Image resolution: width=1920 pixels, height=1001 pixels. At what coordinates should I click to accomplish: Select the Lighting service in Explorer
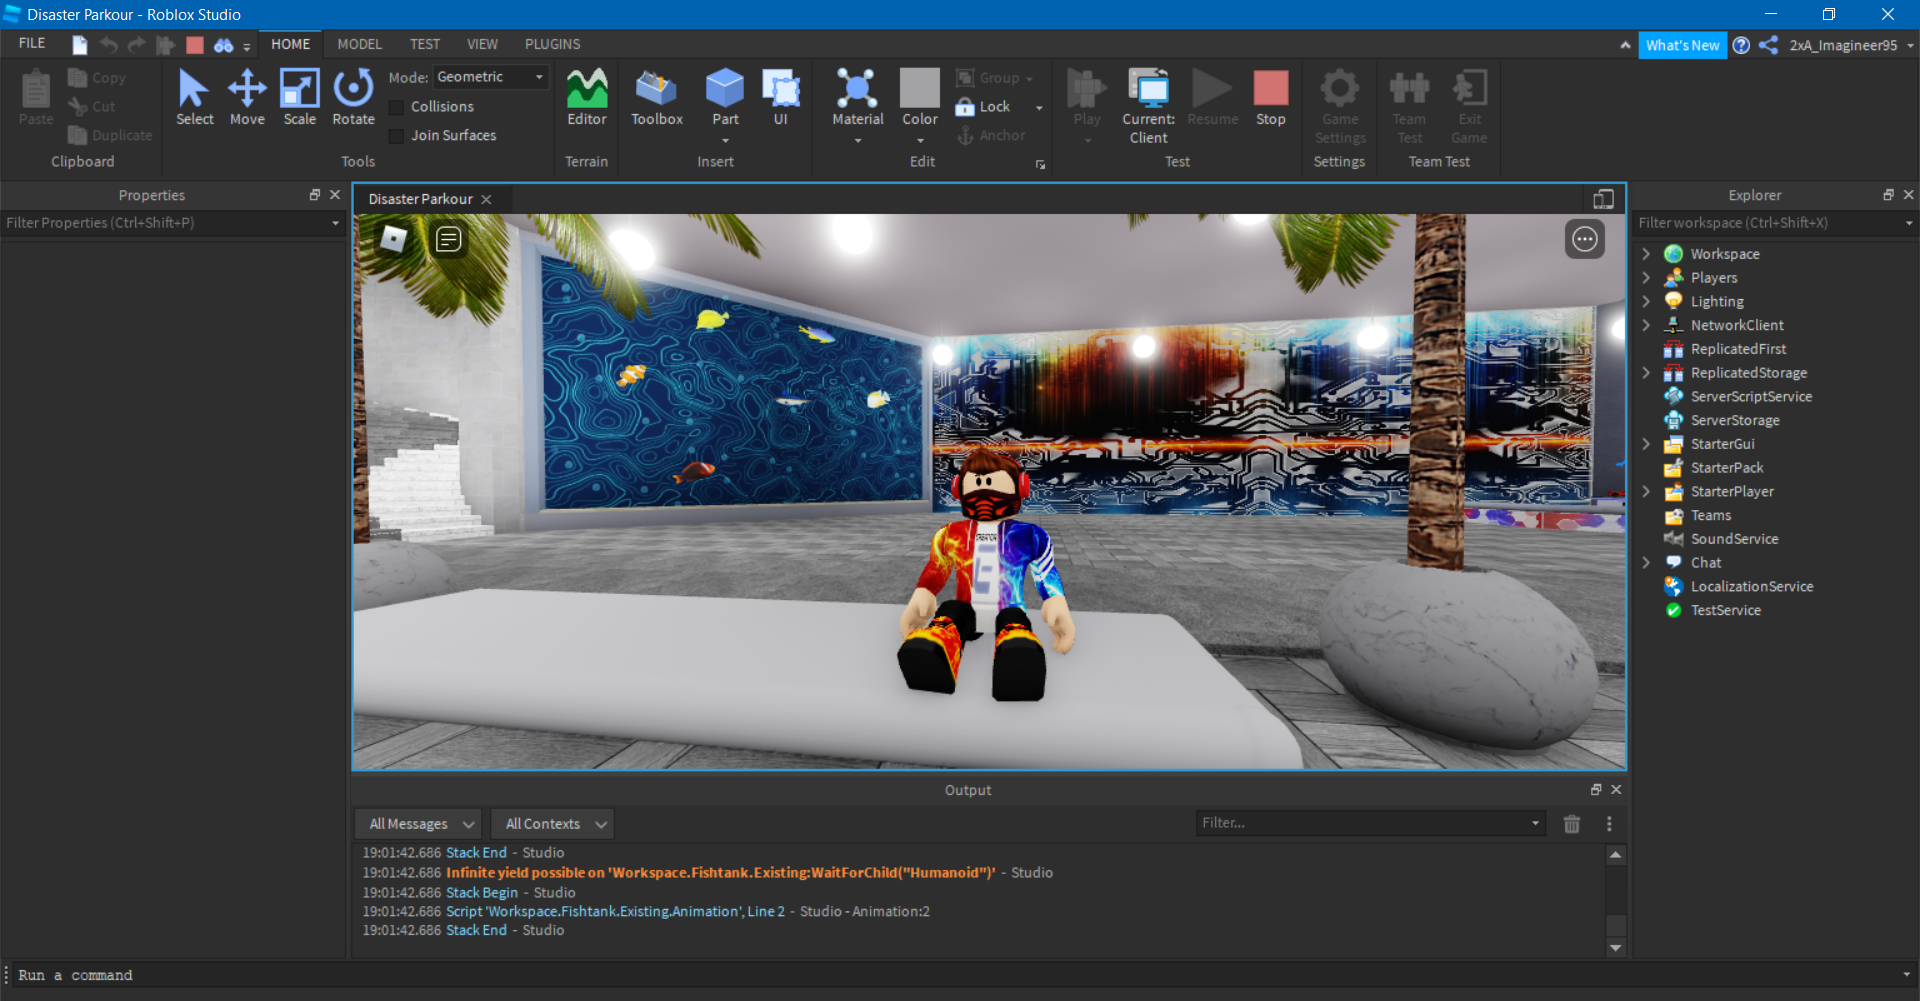[x=1716, y=301]
